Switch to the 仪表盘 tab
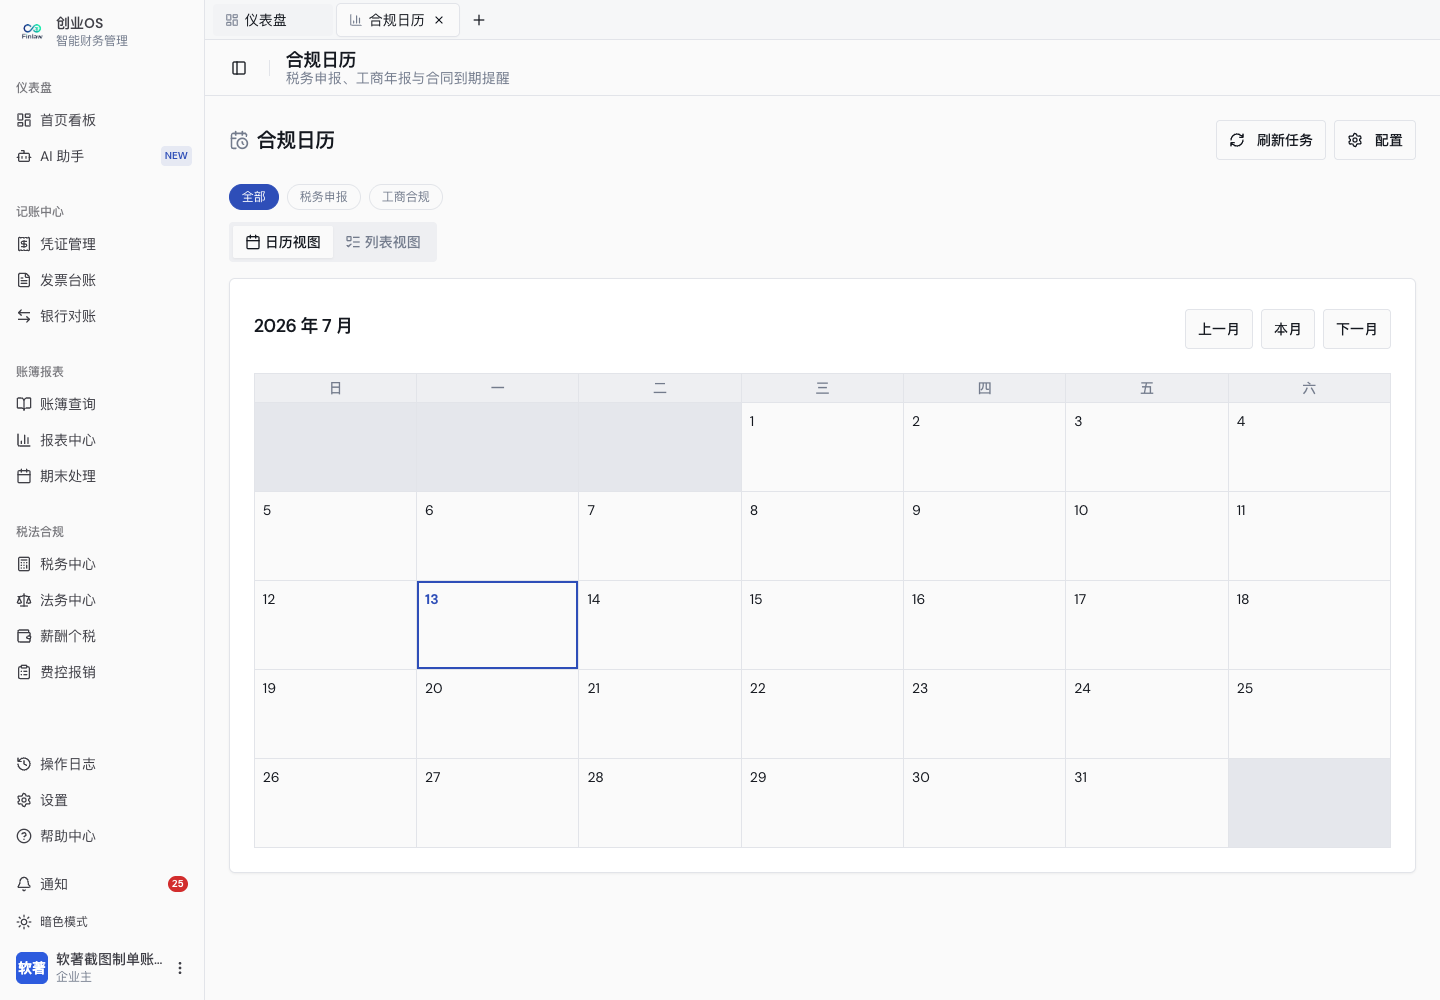The width and height of the screenshot is (1440, 1000). [x=272, y=20]
